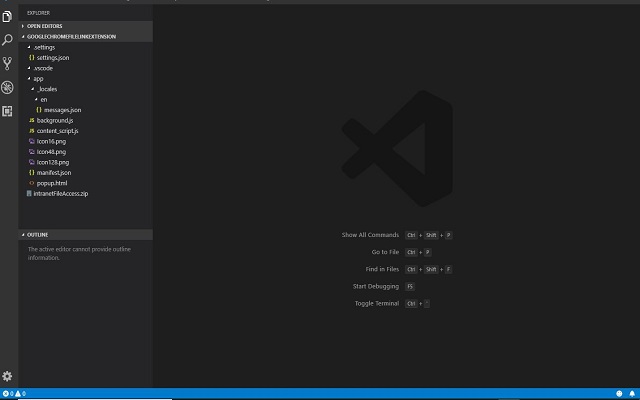Click the JSON icon beside messages.json
The width and height of the screenshot is (640, 400).
[39, 110]
